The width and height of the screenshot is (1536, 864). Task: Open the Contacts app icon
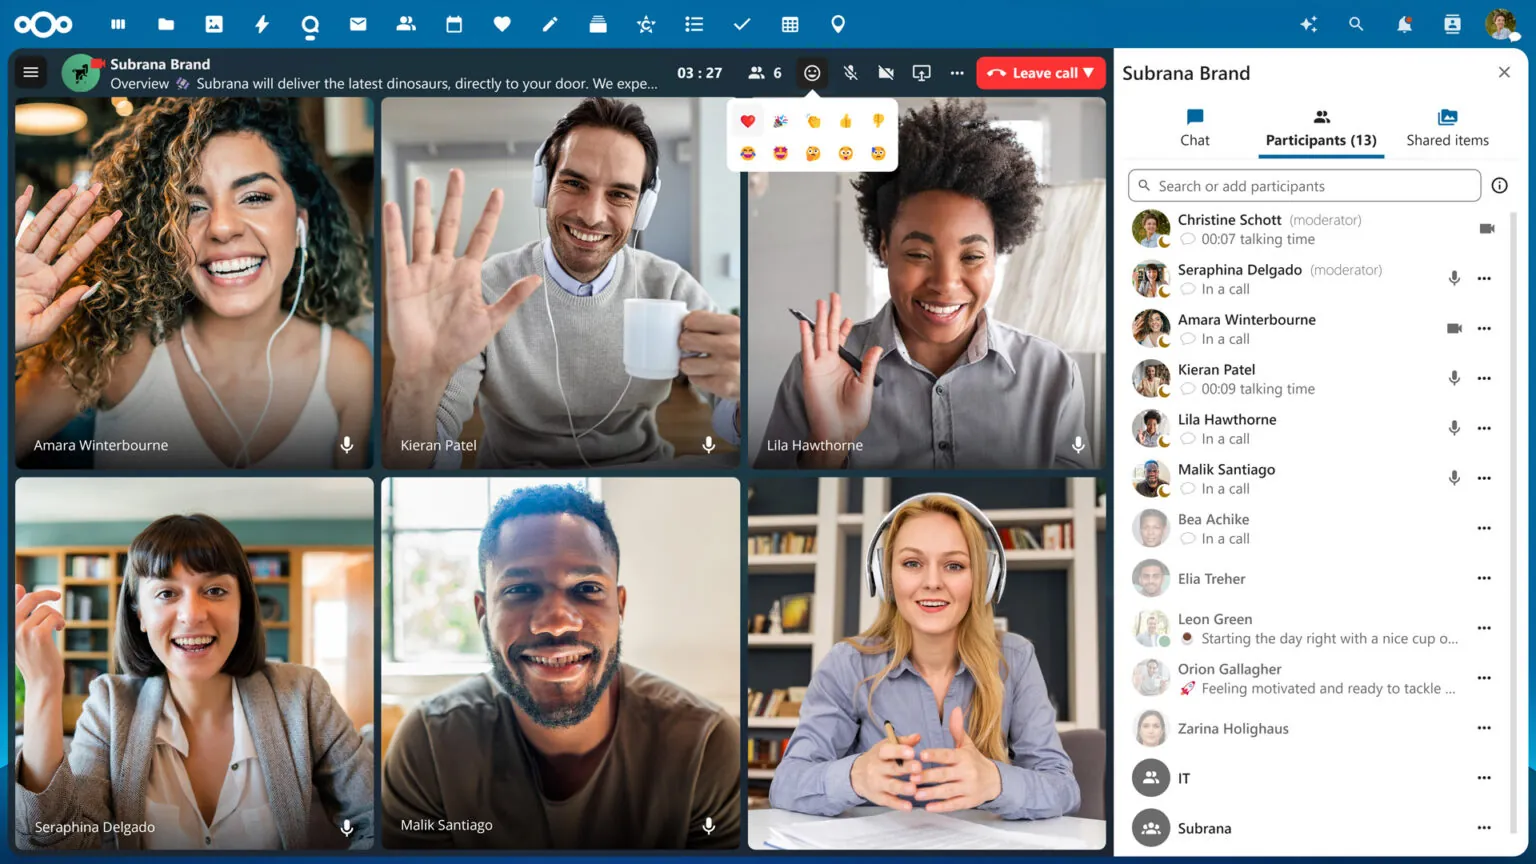click(x=406, y=24)
